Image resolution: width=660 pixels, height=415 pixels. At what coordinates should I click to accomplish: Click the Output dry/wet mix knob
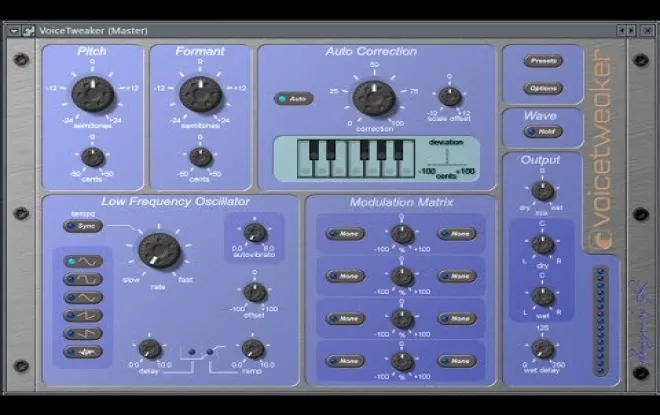click(543, 192)
